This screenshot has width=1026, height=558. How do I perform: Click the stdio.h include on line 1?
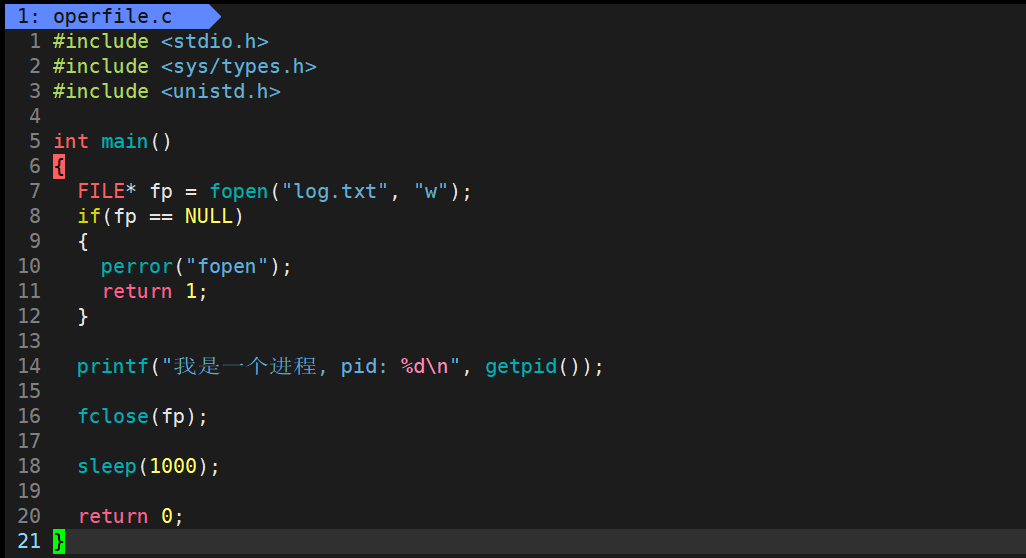coord(215,41)
